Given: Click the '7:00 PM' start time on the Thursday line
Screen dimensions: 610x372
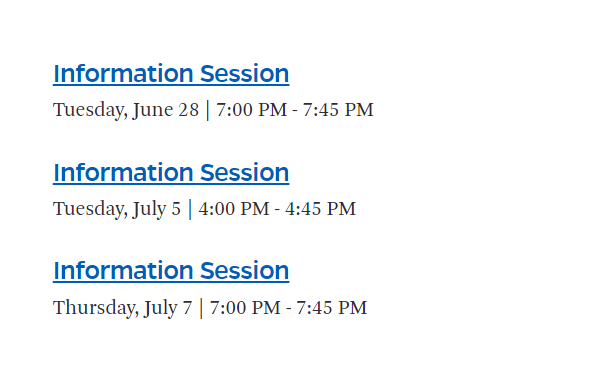Looking at the screenshot, I should tap(245, 307).
